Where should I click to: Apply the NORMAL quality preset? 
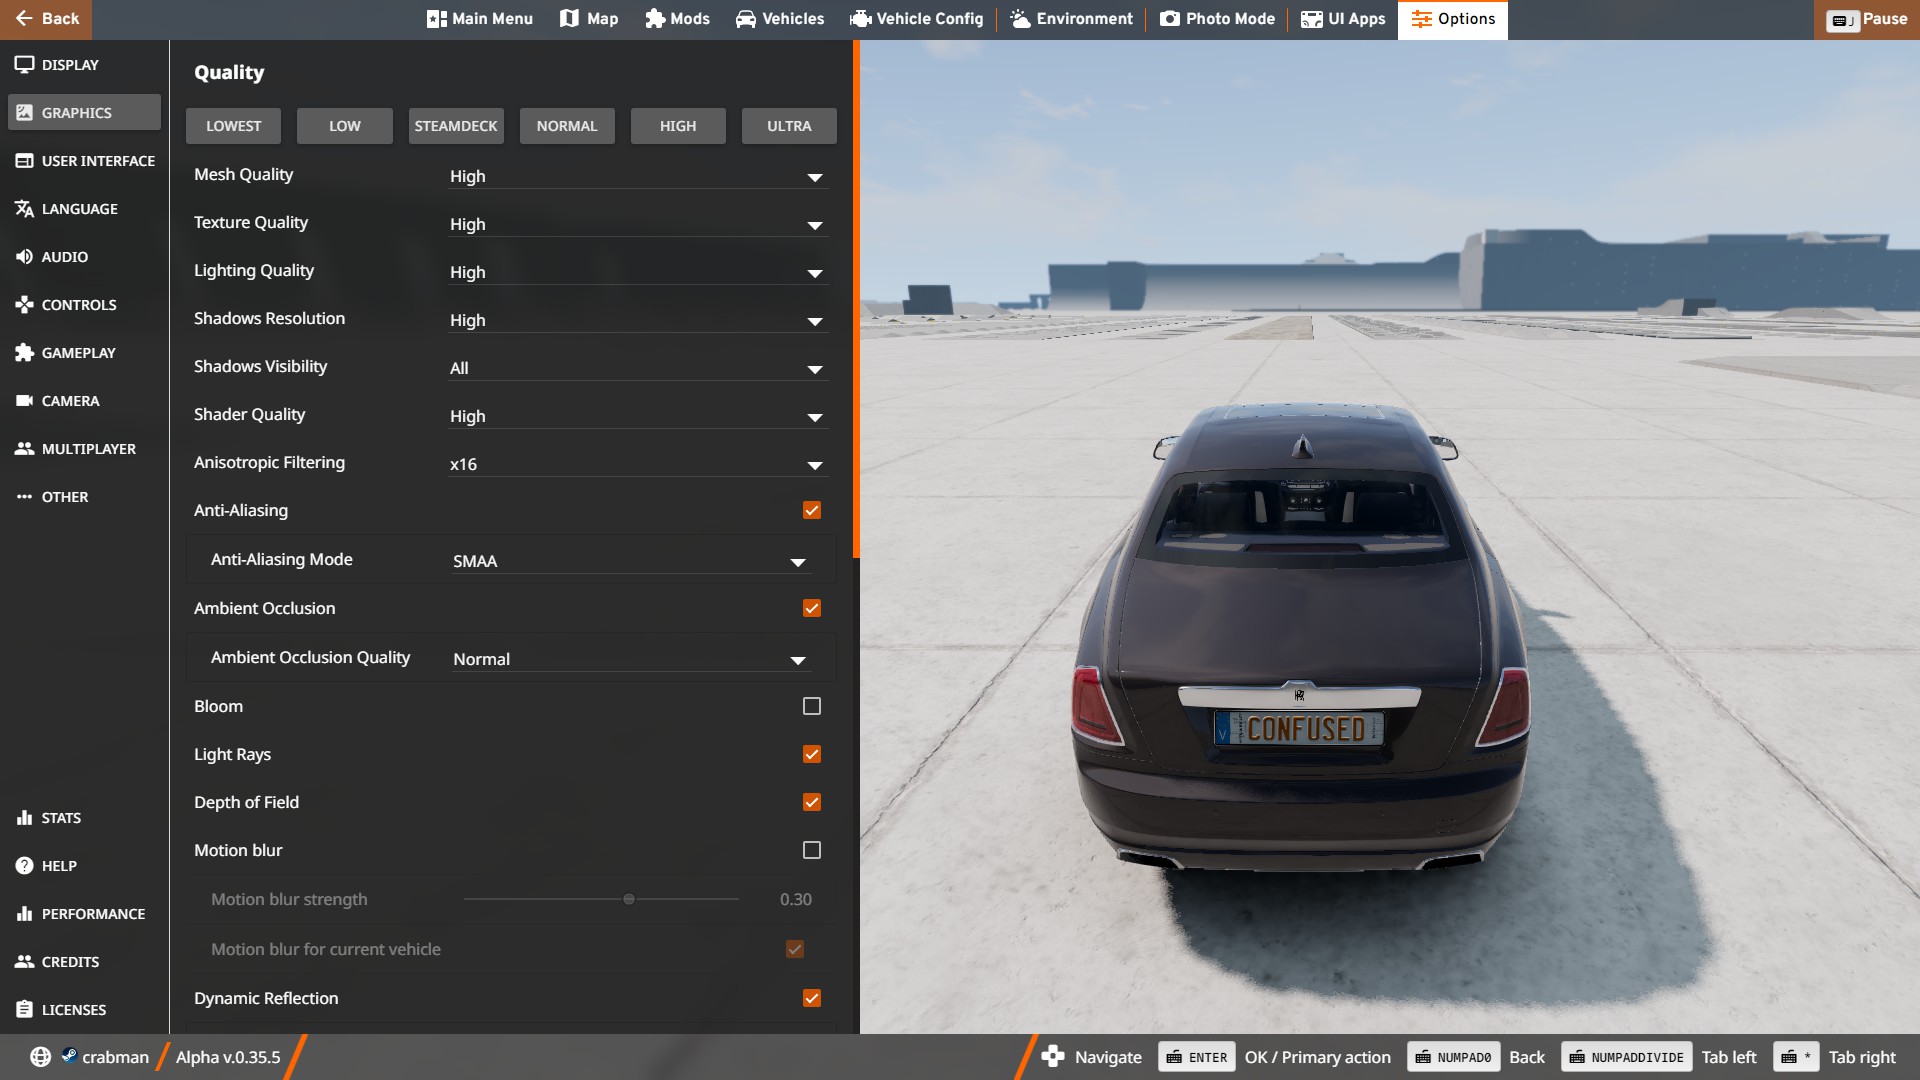(x=567, y=126)
